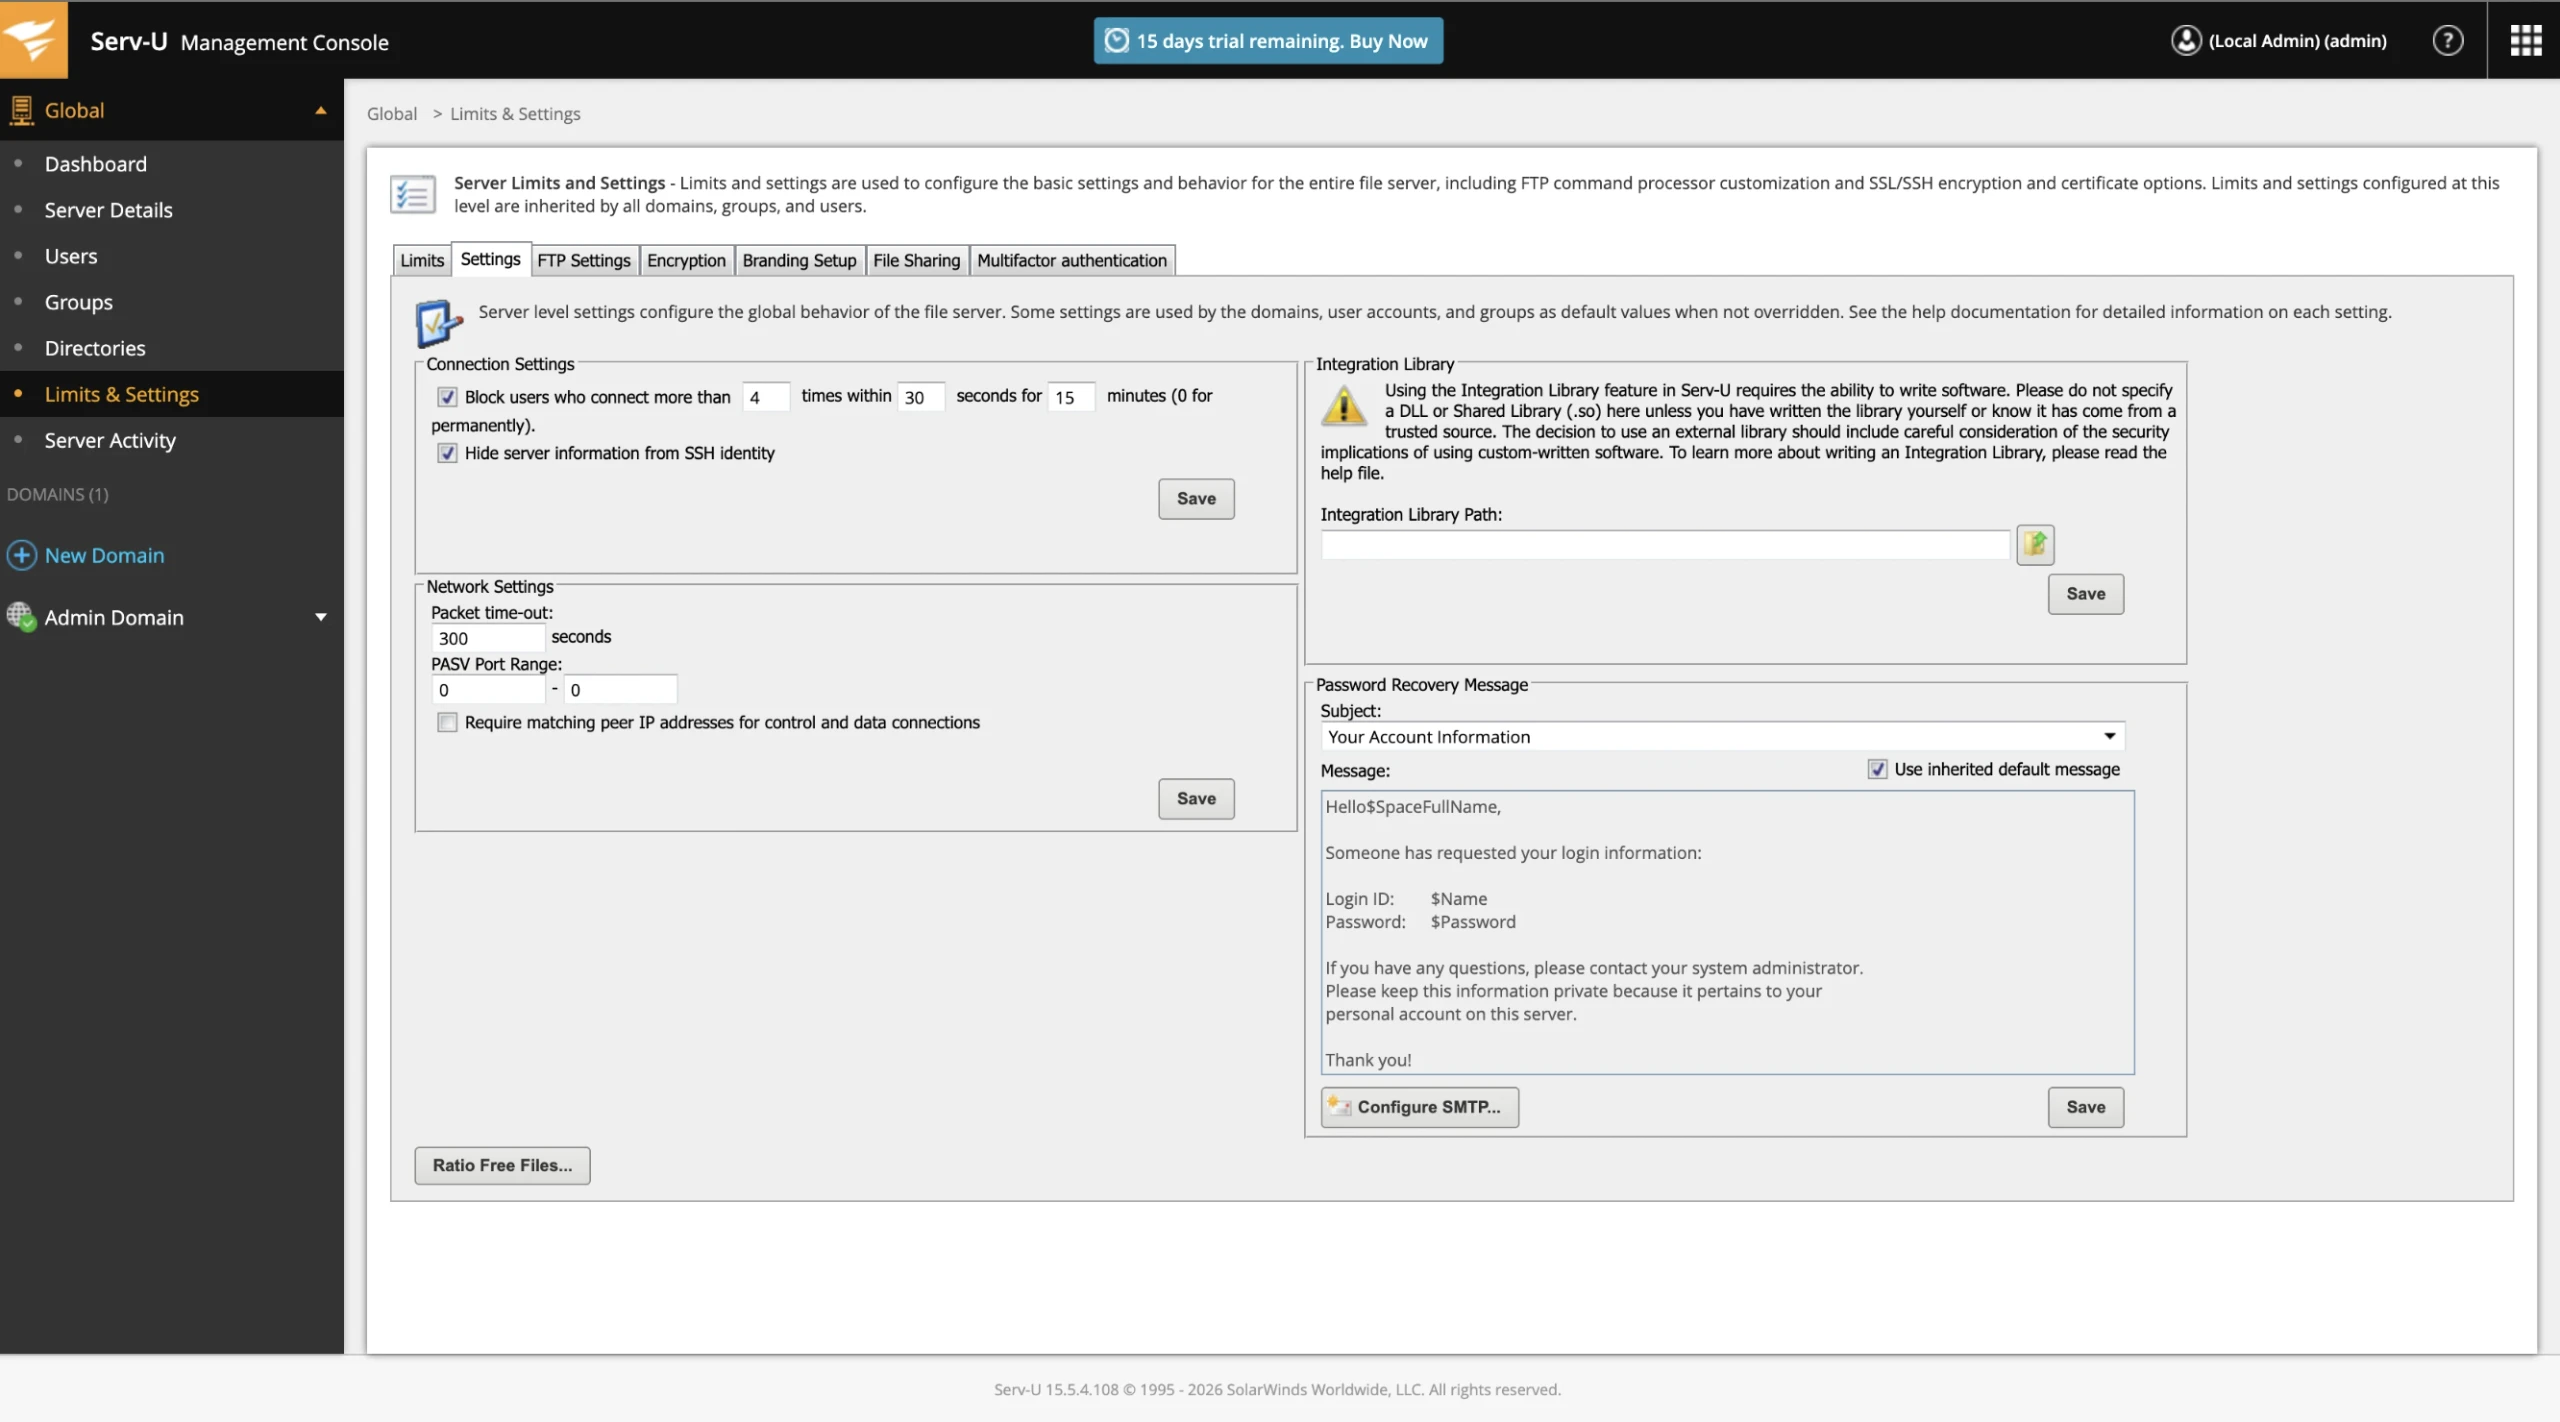Click inside the password recovery Message textarea

click(x=1727, y=932)
